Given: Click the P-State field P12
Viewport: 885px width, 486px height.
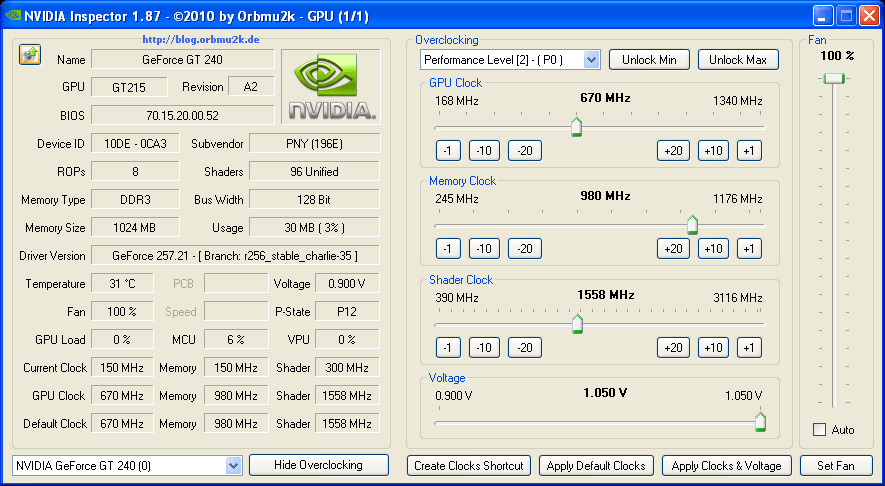Looking at the screenshot, I should [347, 312].
